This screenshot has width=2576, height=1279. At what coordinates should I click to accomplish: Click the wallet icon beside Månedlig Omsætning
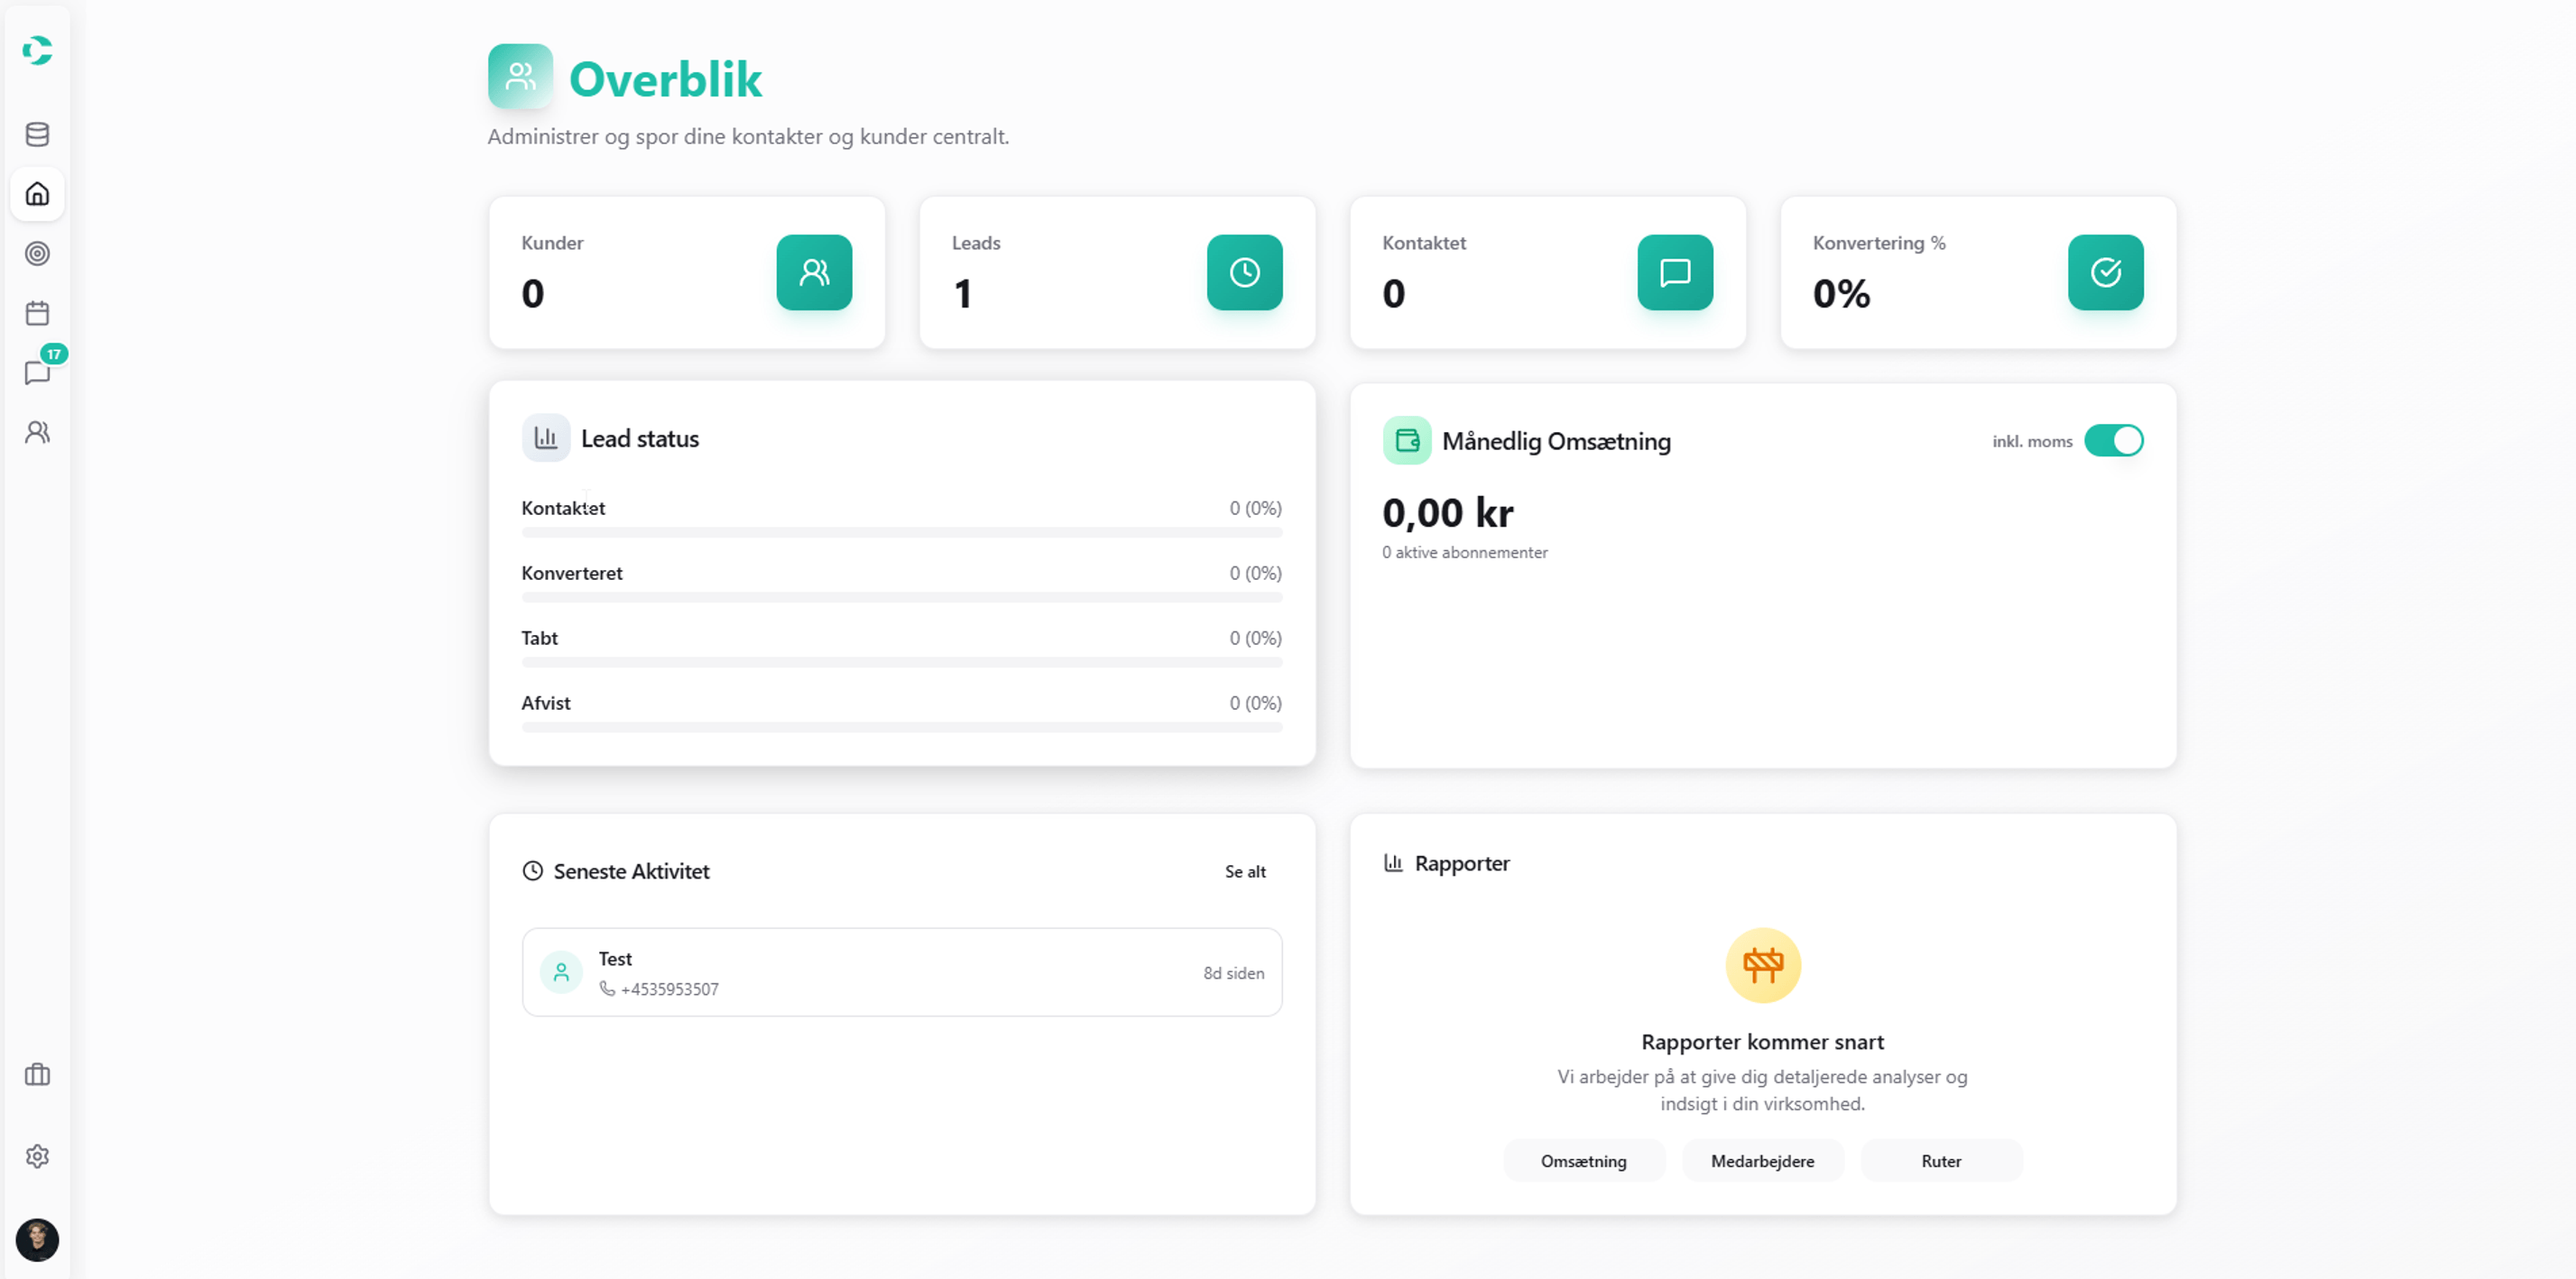(x=1407, y=440)
